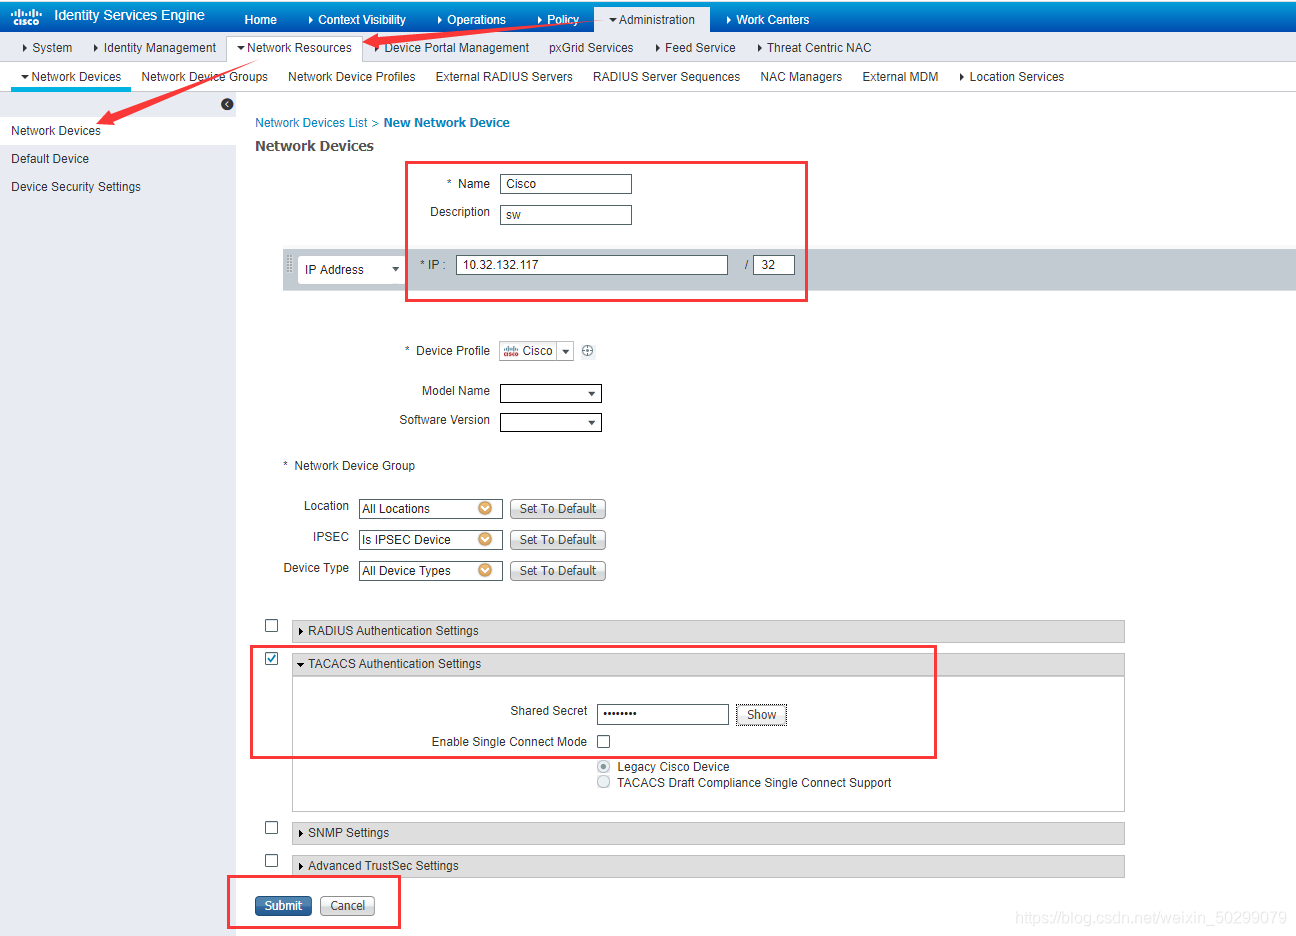Viewport: 1296px width, 936px height.
Task: Set IPSEC to default
Action: pyautogui.click(x=557, y=540)
